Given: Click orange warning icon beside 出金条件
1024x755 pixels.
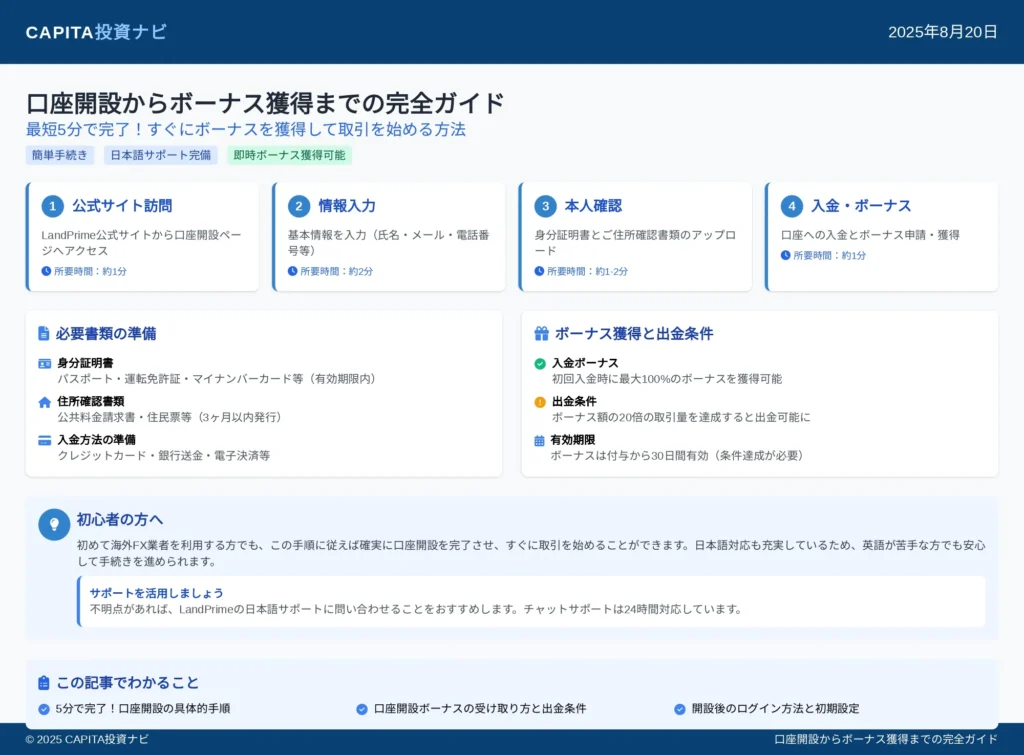Looking at the screenshot, I should pyautogui.click(x=540, y=402).
